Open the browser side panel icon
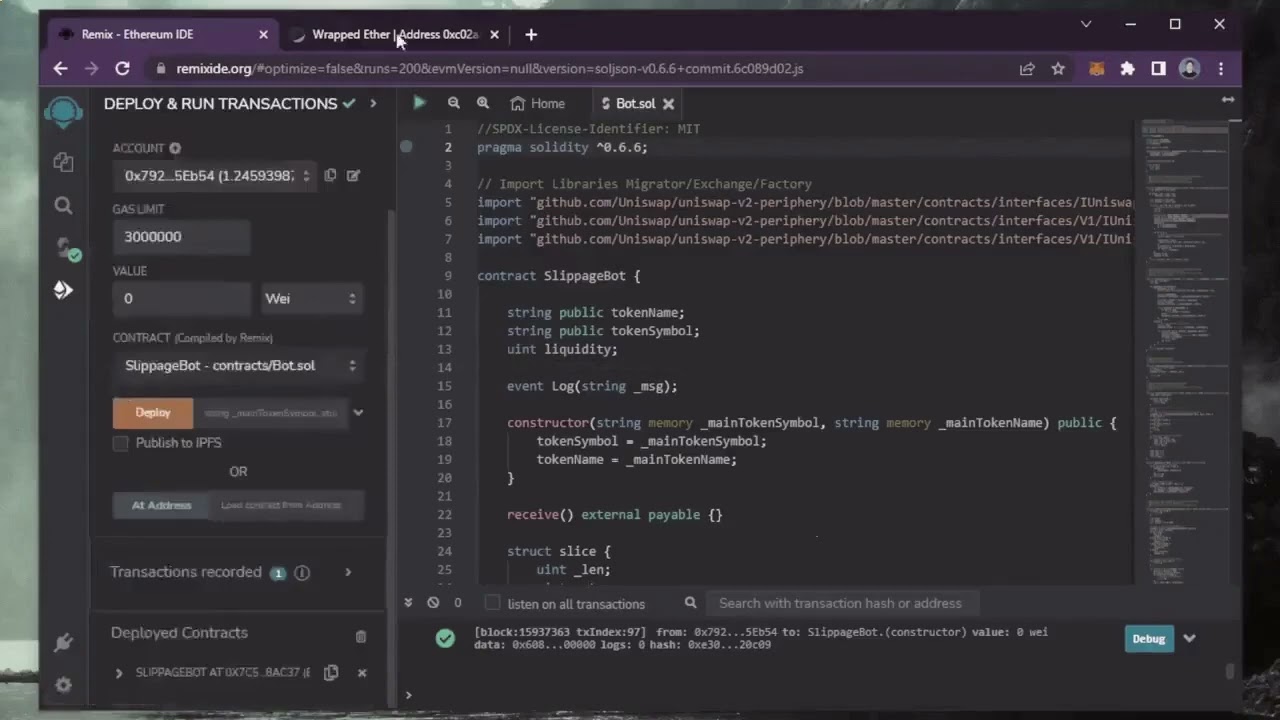The image size is (1280, 720). coord(1158,69)
